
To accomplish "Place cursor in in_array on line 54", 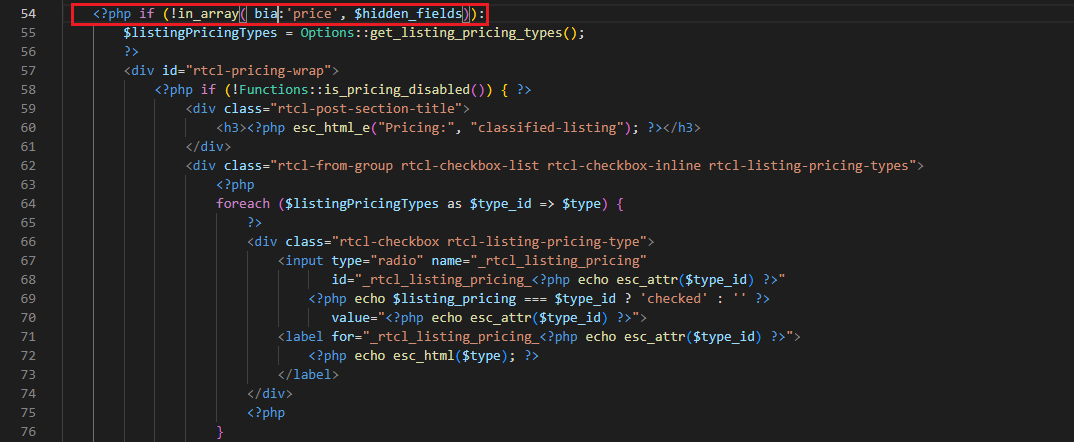I will pyautogui.click(x=208, y=14).
